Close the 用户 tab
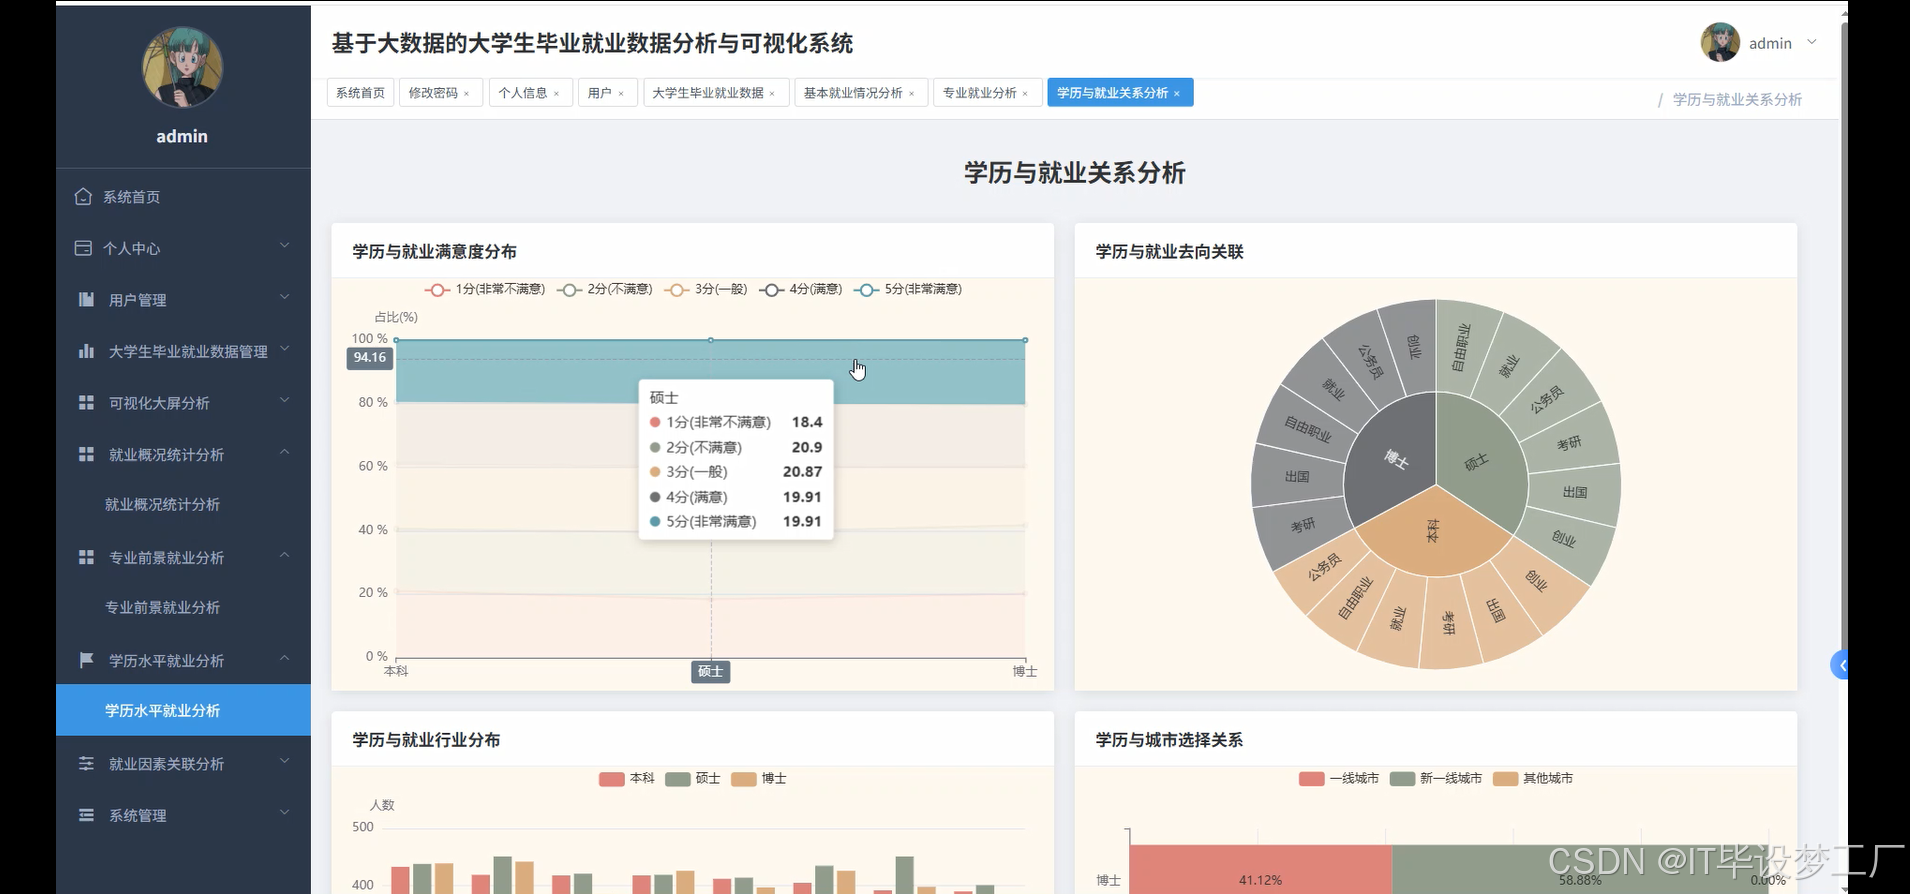 click(620, 93)
